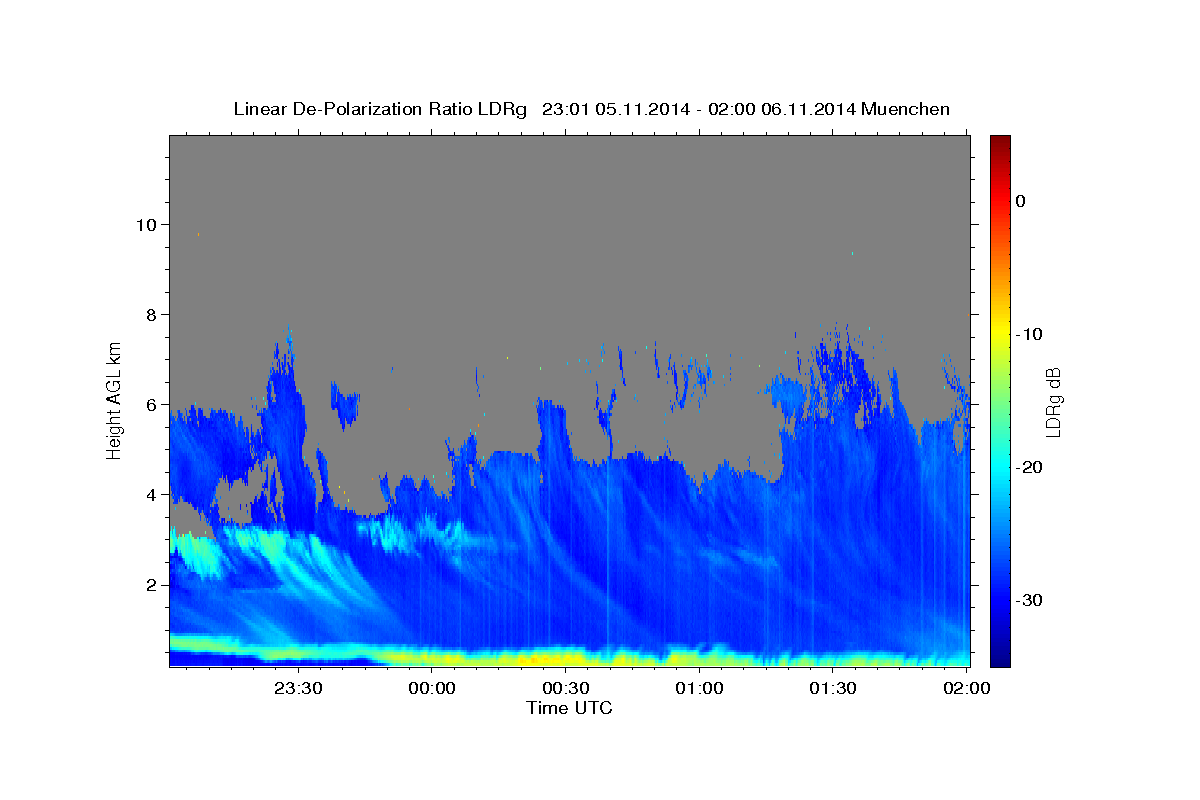
Task: Click the 'Time UTC' x-axis title
Action: point(569,708)
